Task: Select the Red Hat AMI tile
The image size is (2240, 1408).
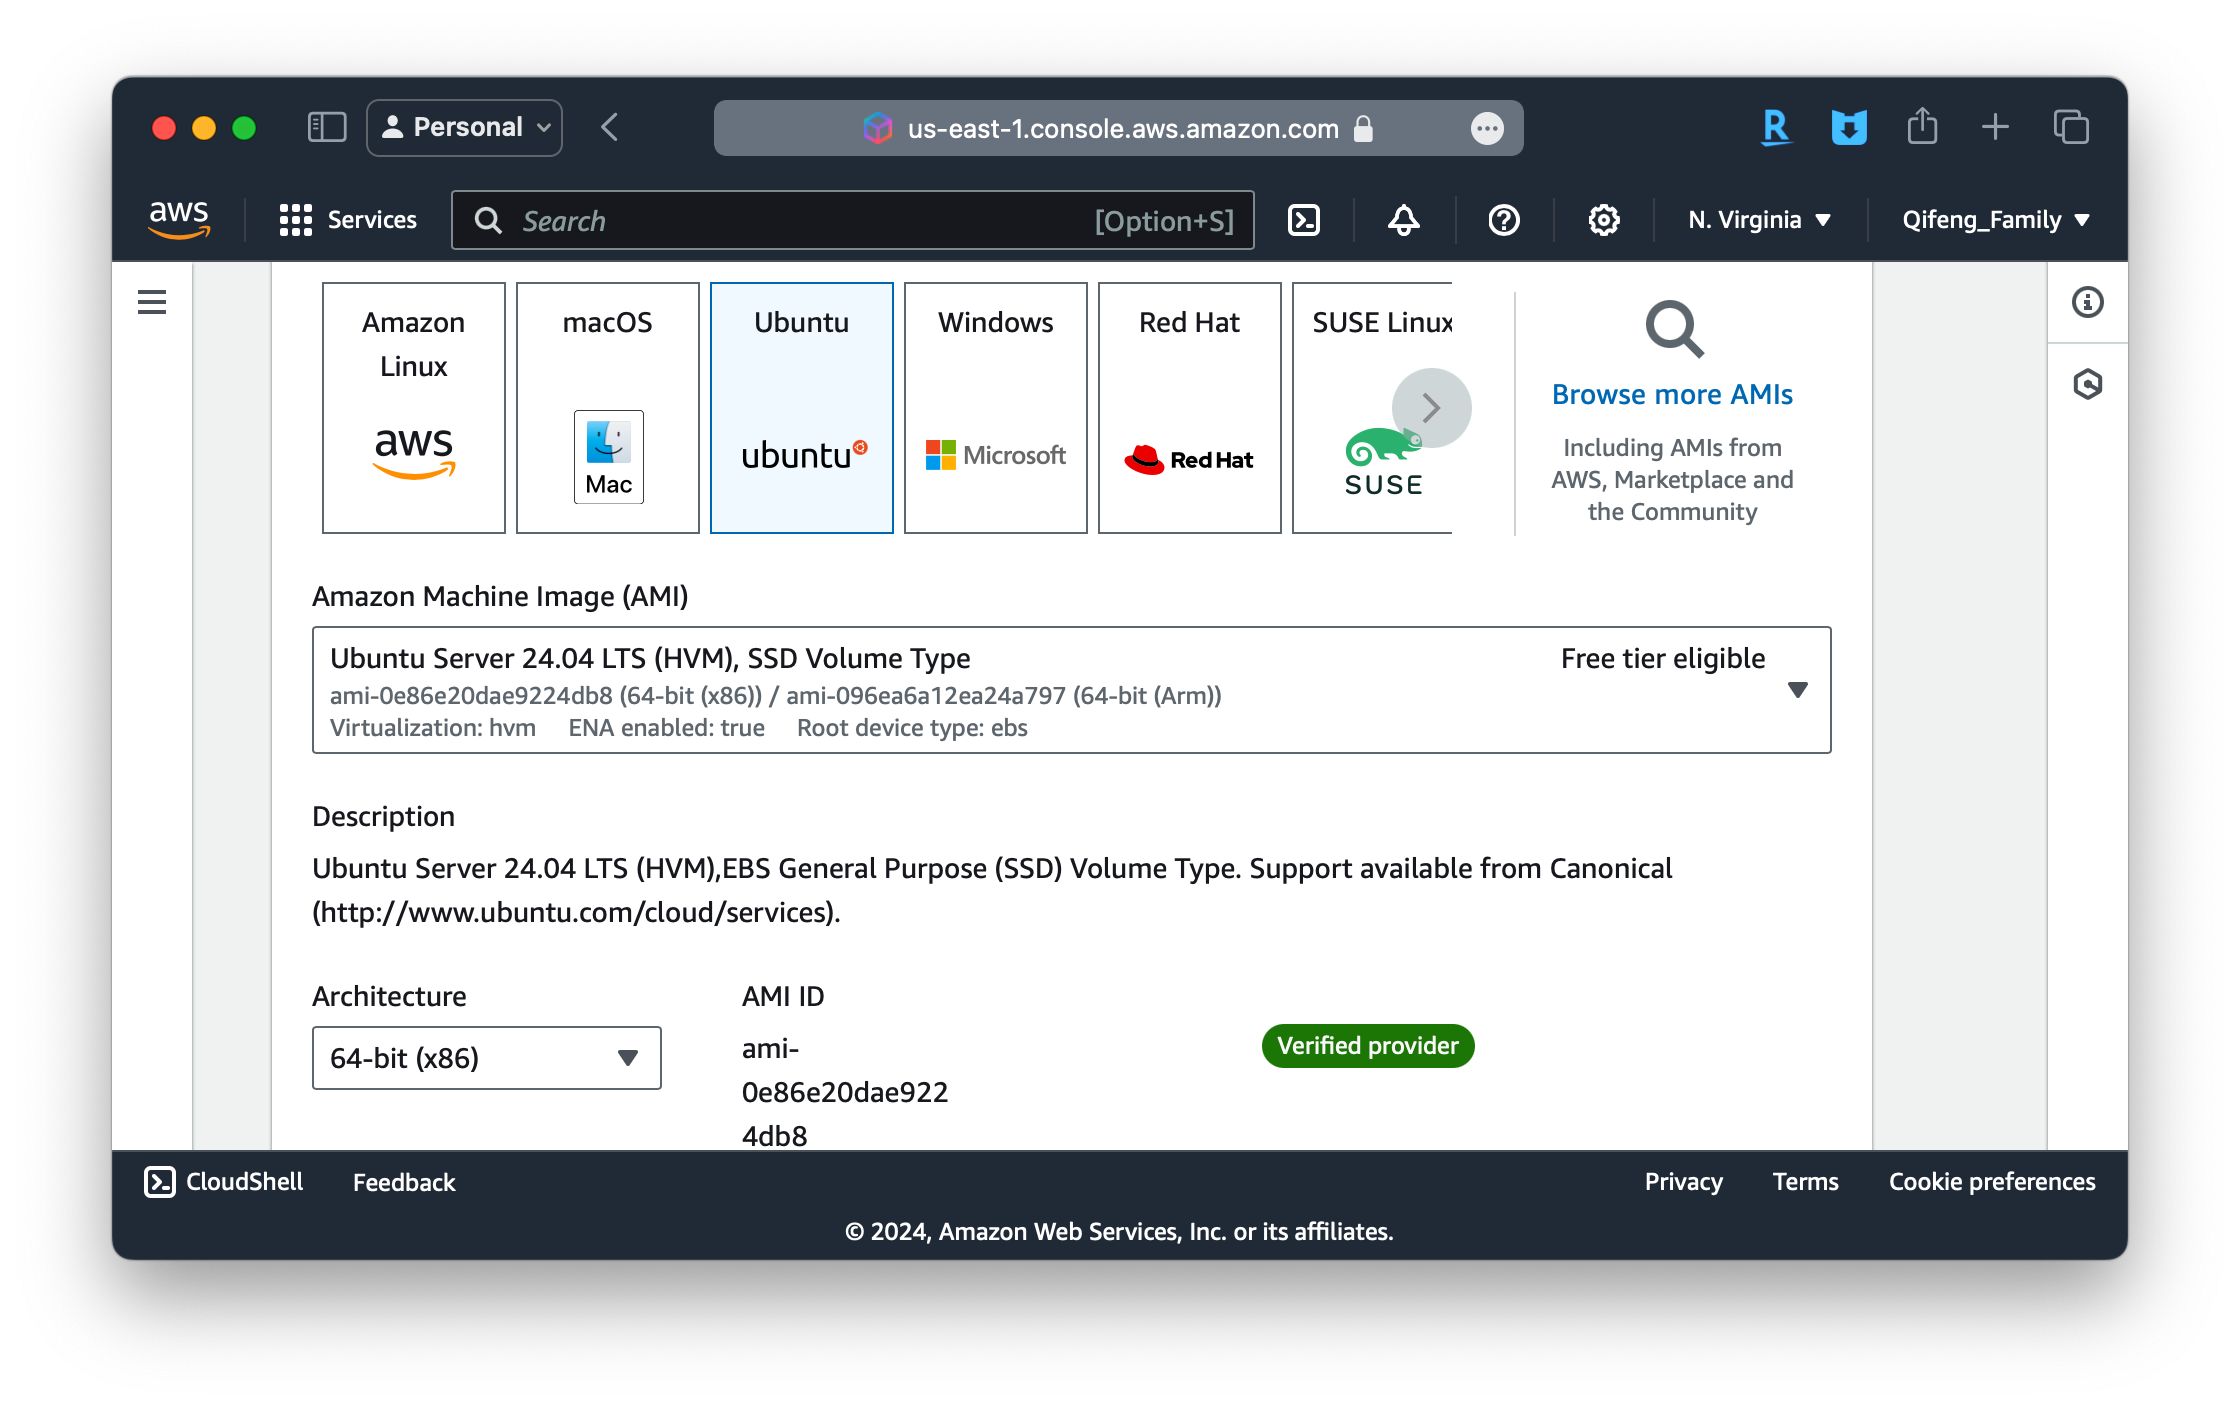Action: click(1190, 408)
